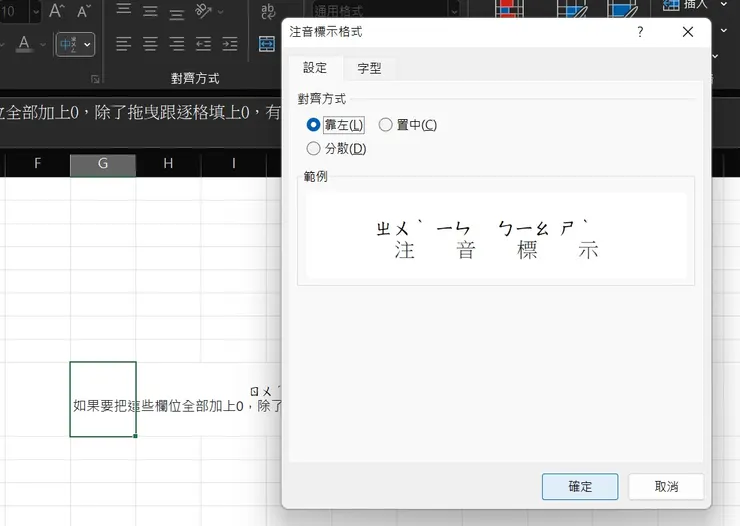Select column G header
This screenshot has height=526, width=740.
pyautogui.click(x=103, y=164)
